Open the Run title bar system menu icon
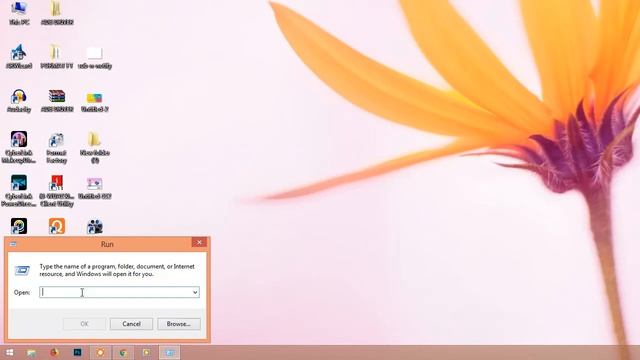Image resolution: width=640 pixels, height=360 pixels. tap(13, 244)
